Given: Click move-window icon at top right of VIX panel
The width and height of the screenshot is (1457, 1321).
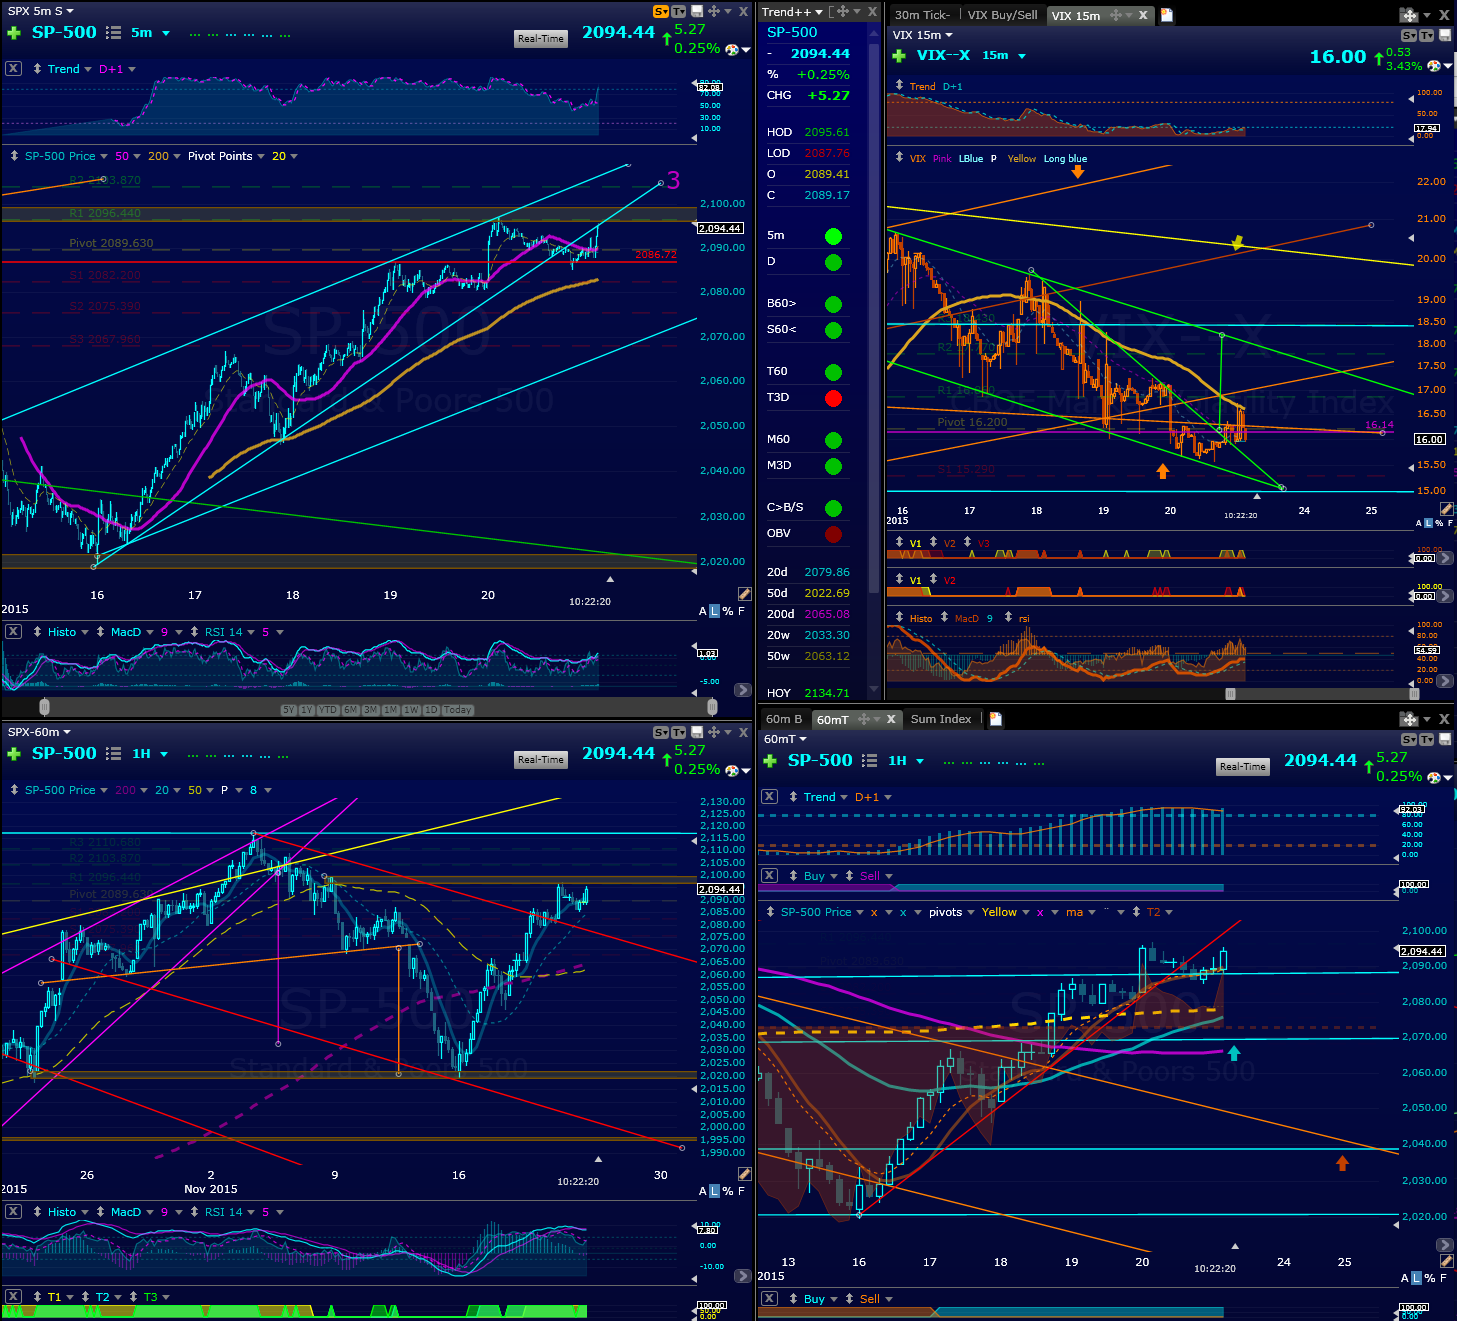Looking at the screenshot, I should [1409, 15].
